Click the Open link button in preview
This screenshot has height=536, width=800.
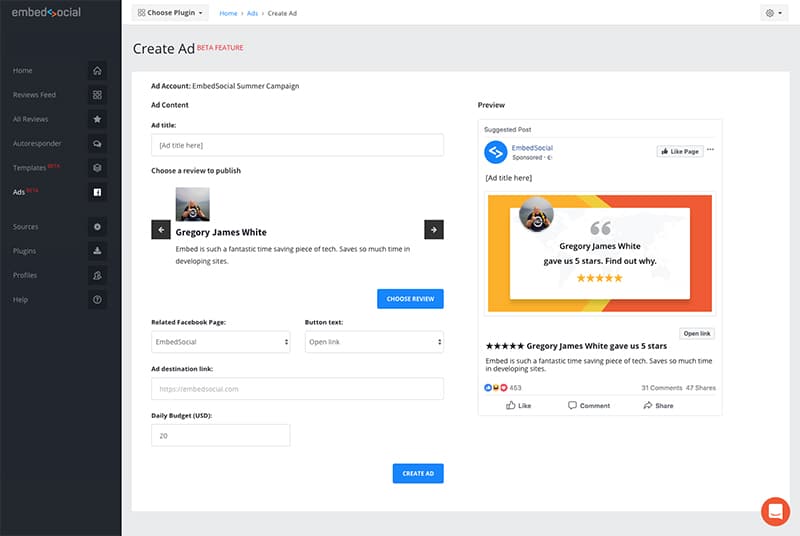(696, 334)
